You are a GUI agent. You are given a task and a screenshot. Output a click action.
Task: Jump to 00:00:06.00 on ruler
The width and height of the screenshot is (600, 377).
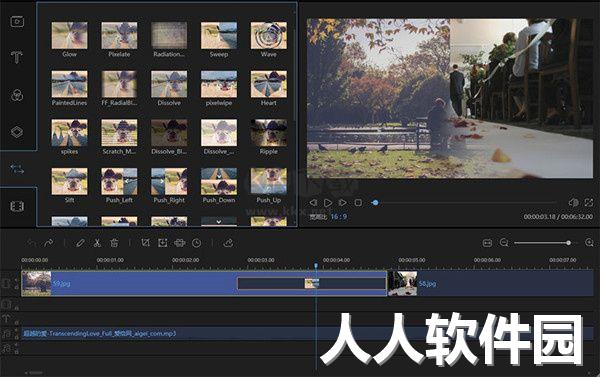[487, 260]
